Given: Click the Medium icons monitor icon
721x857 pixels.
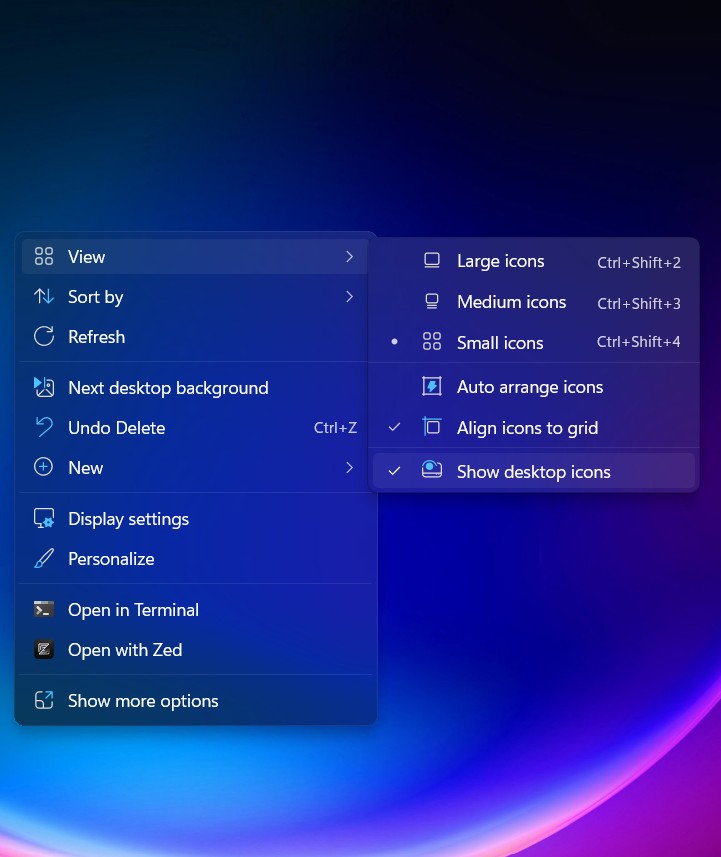Looking at the screenshot, I should point(432,301).
